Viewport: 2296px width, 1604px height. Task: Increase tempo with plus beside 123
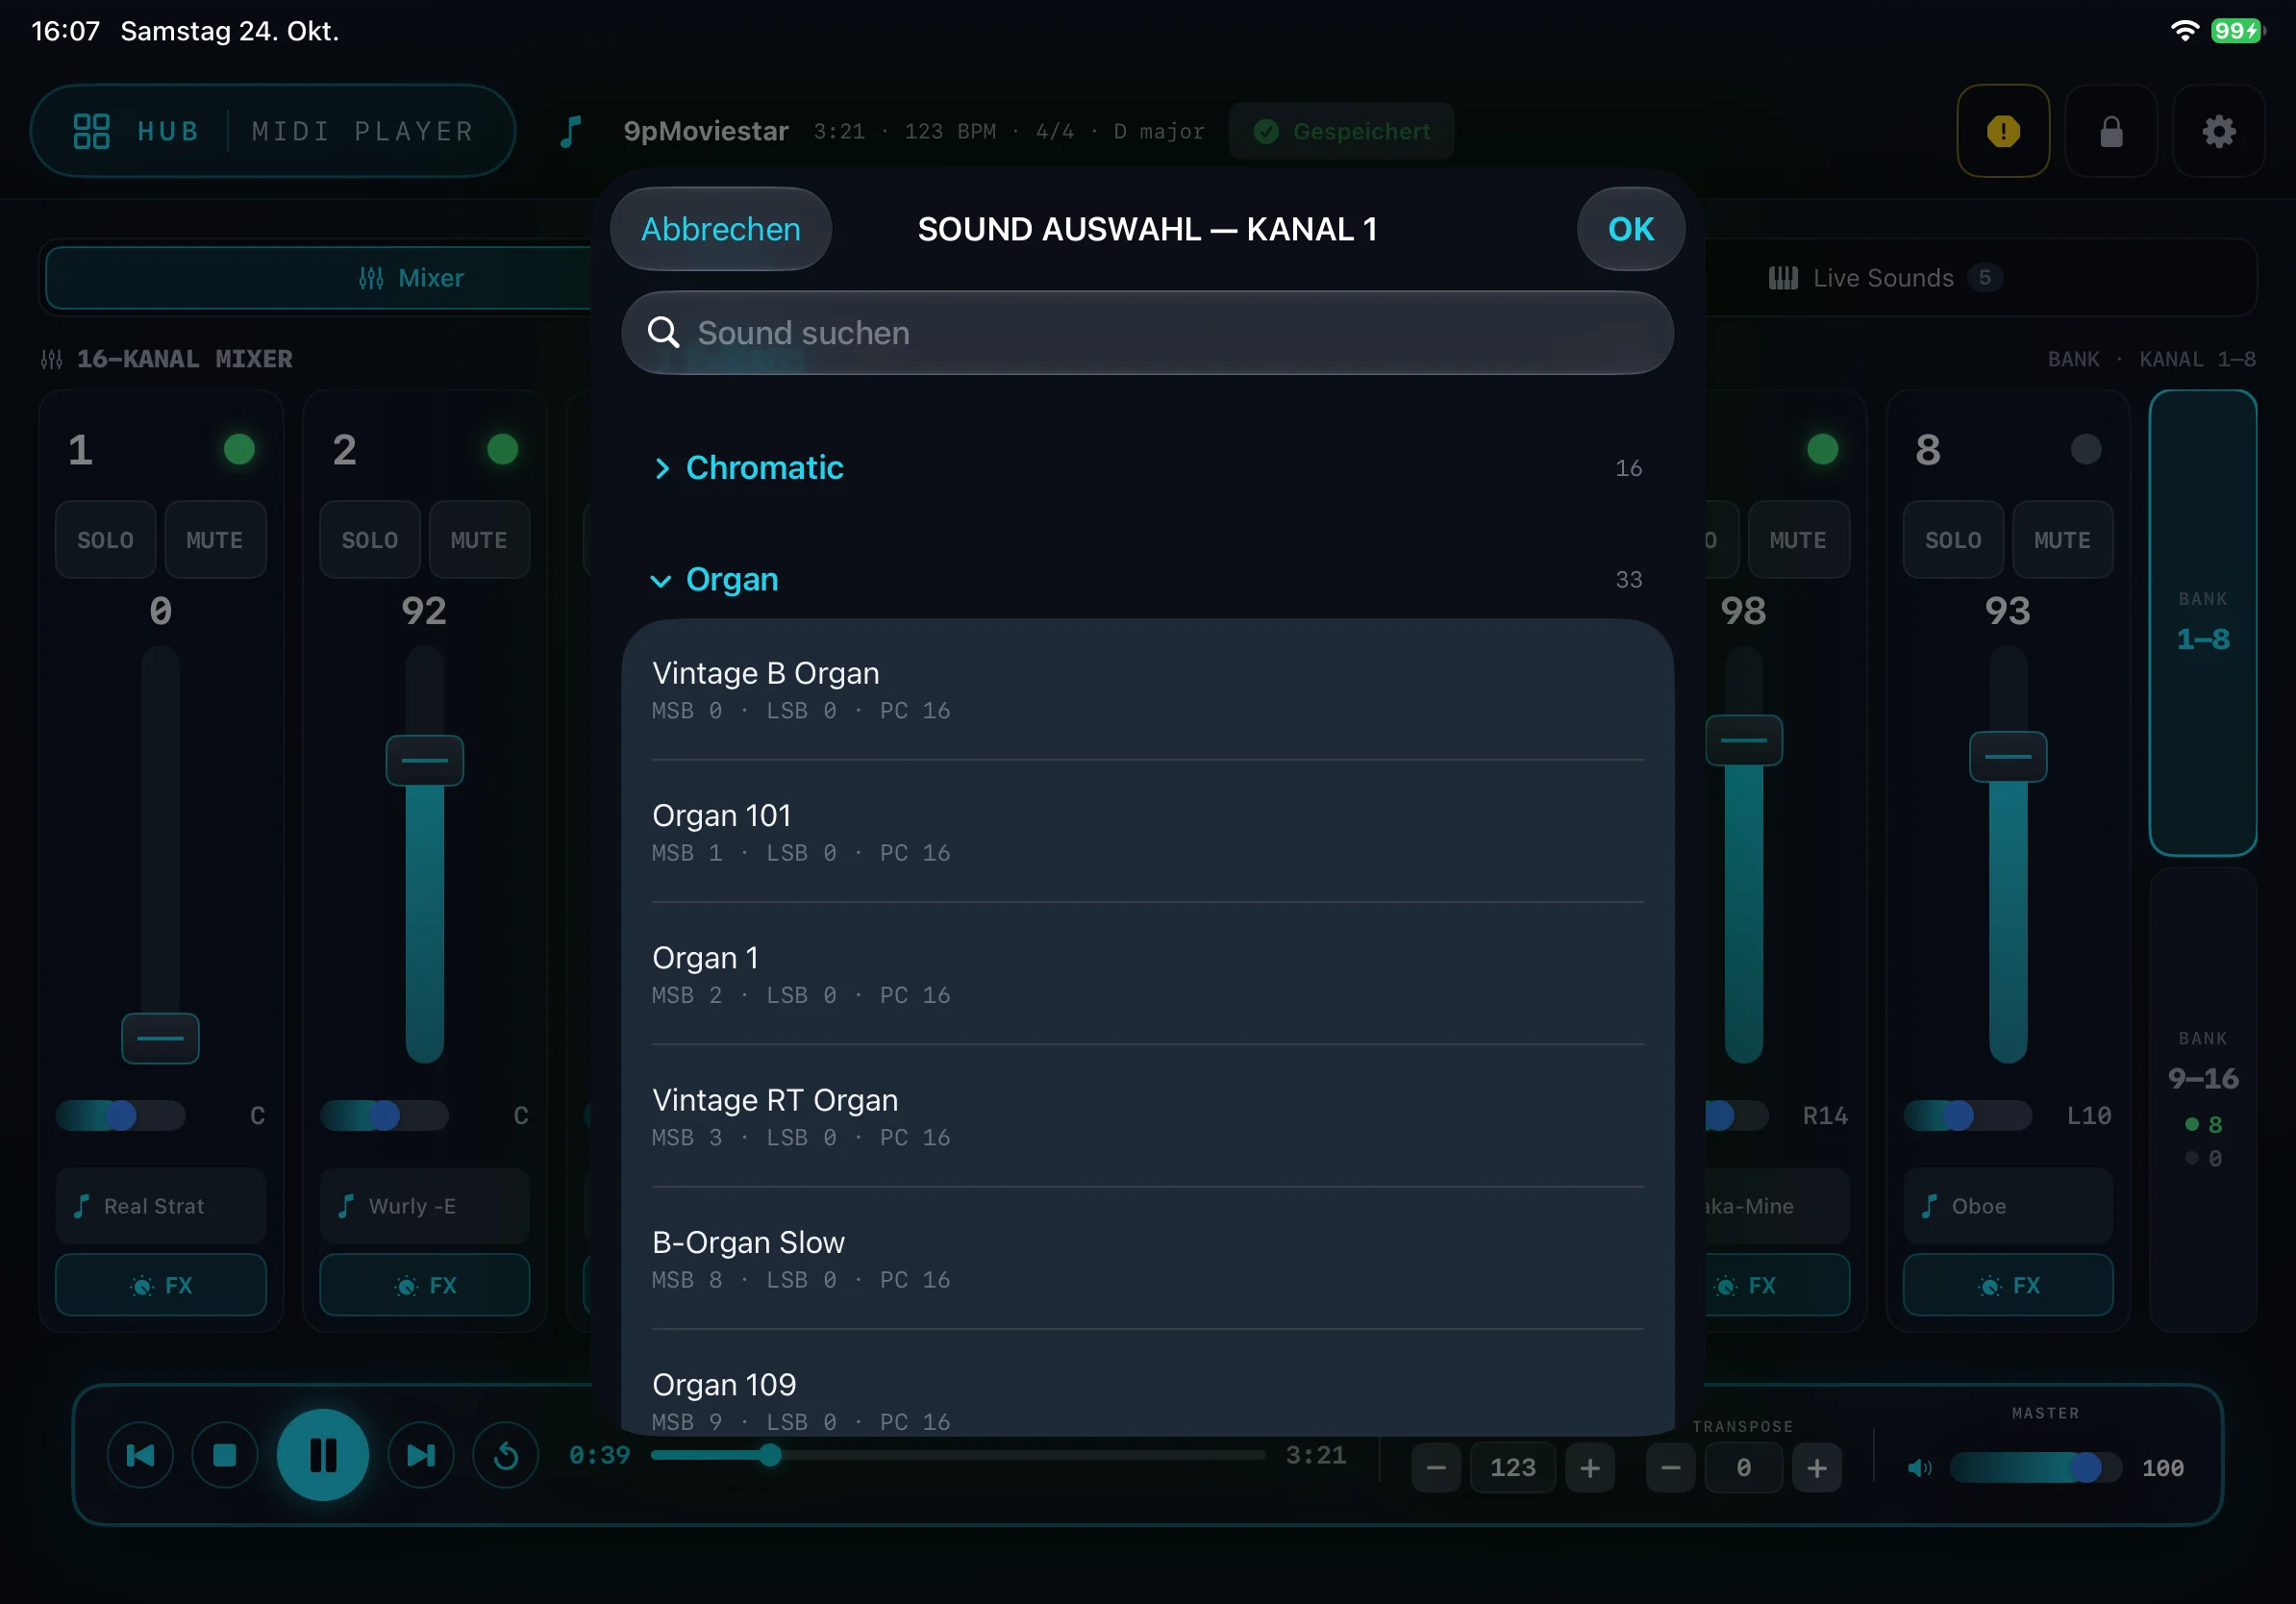pyautogui.click(x=1590, y=1468)
